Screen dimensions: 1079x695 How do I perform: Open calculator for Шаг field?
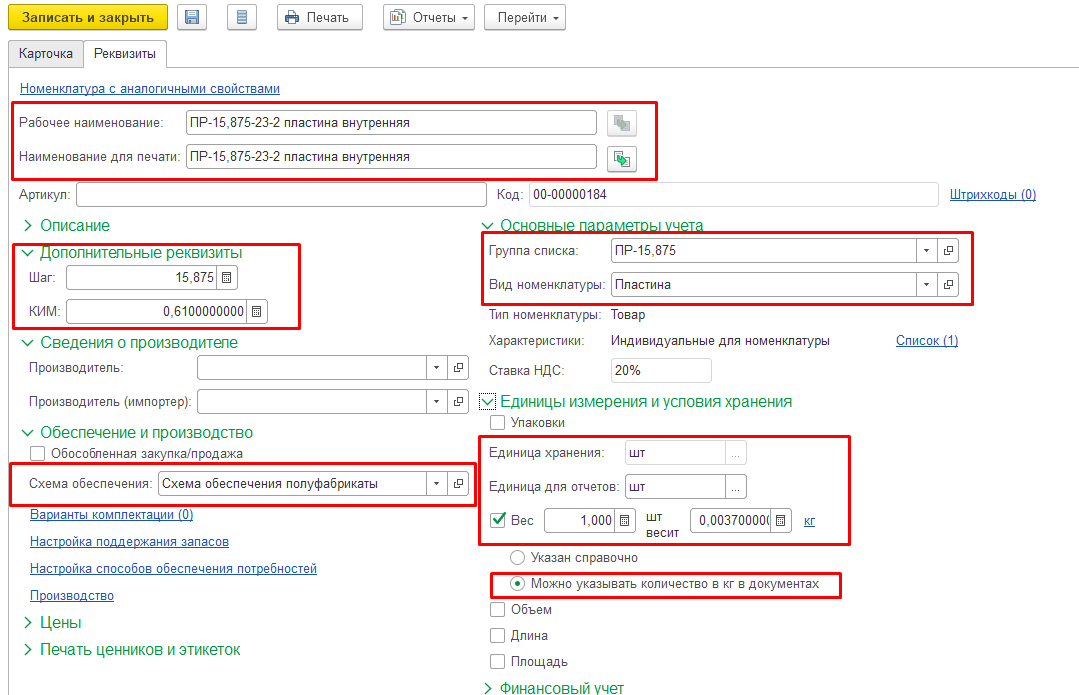pos(226,278)
